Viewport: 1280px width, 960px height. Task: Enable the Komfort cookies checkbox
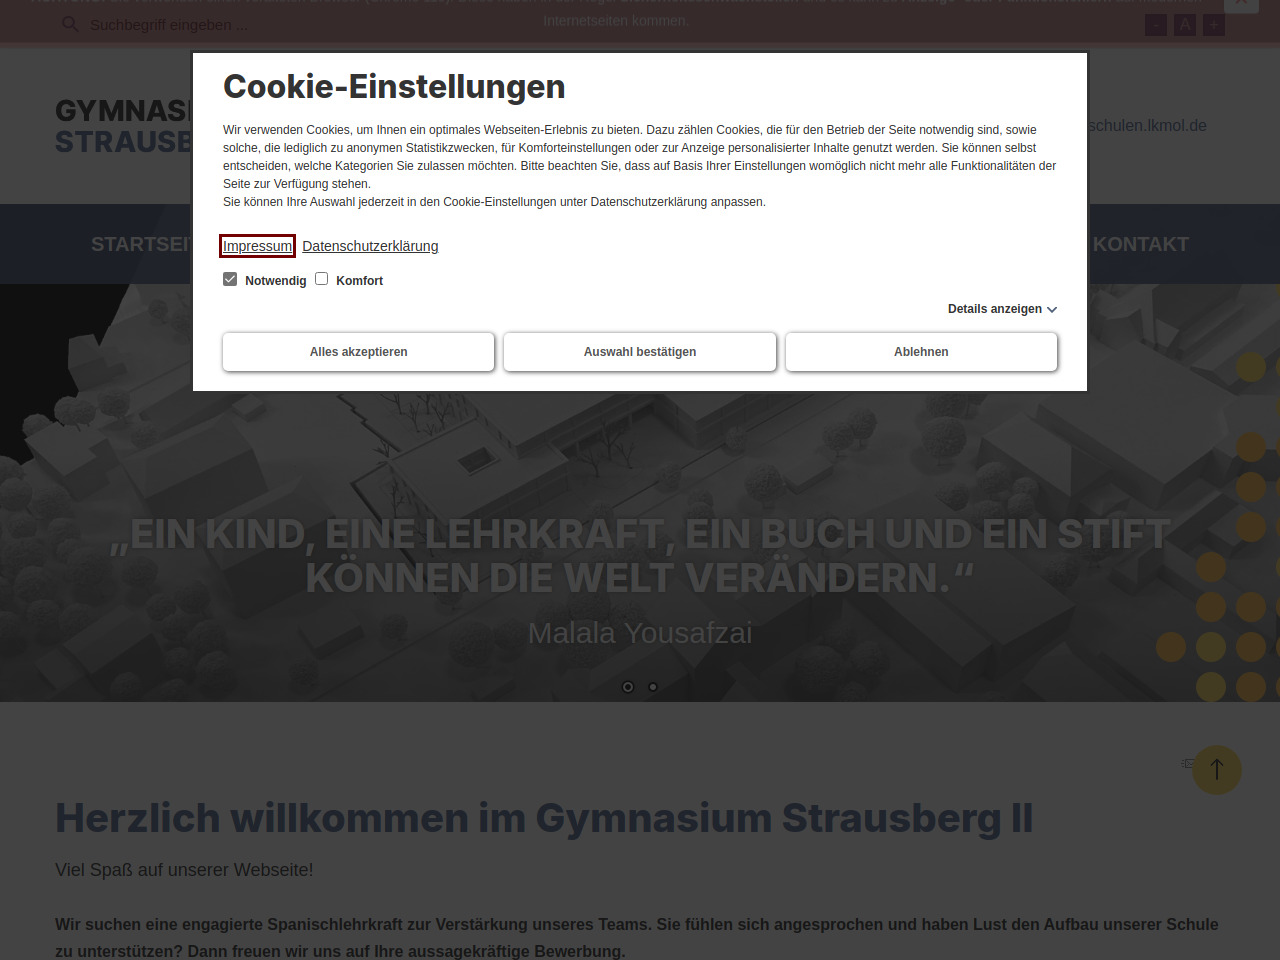[322, 279]
